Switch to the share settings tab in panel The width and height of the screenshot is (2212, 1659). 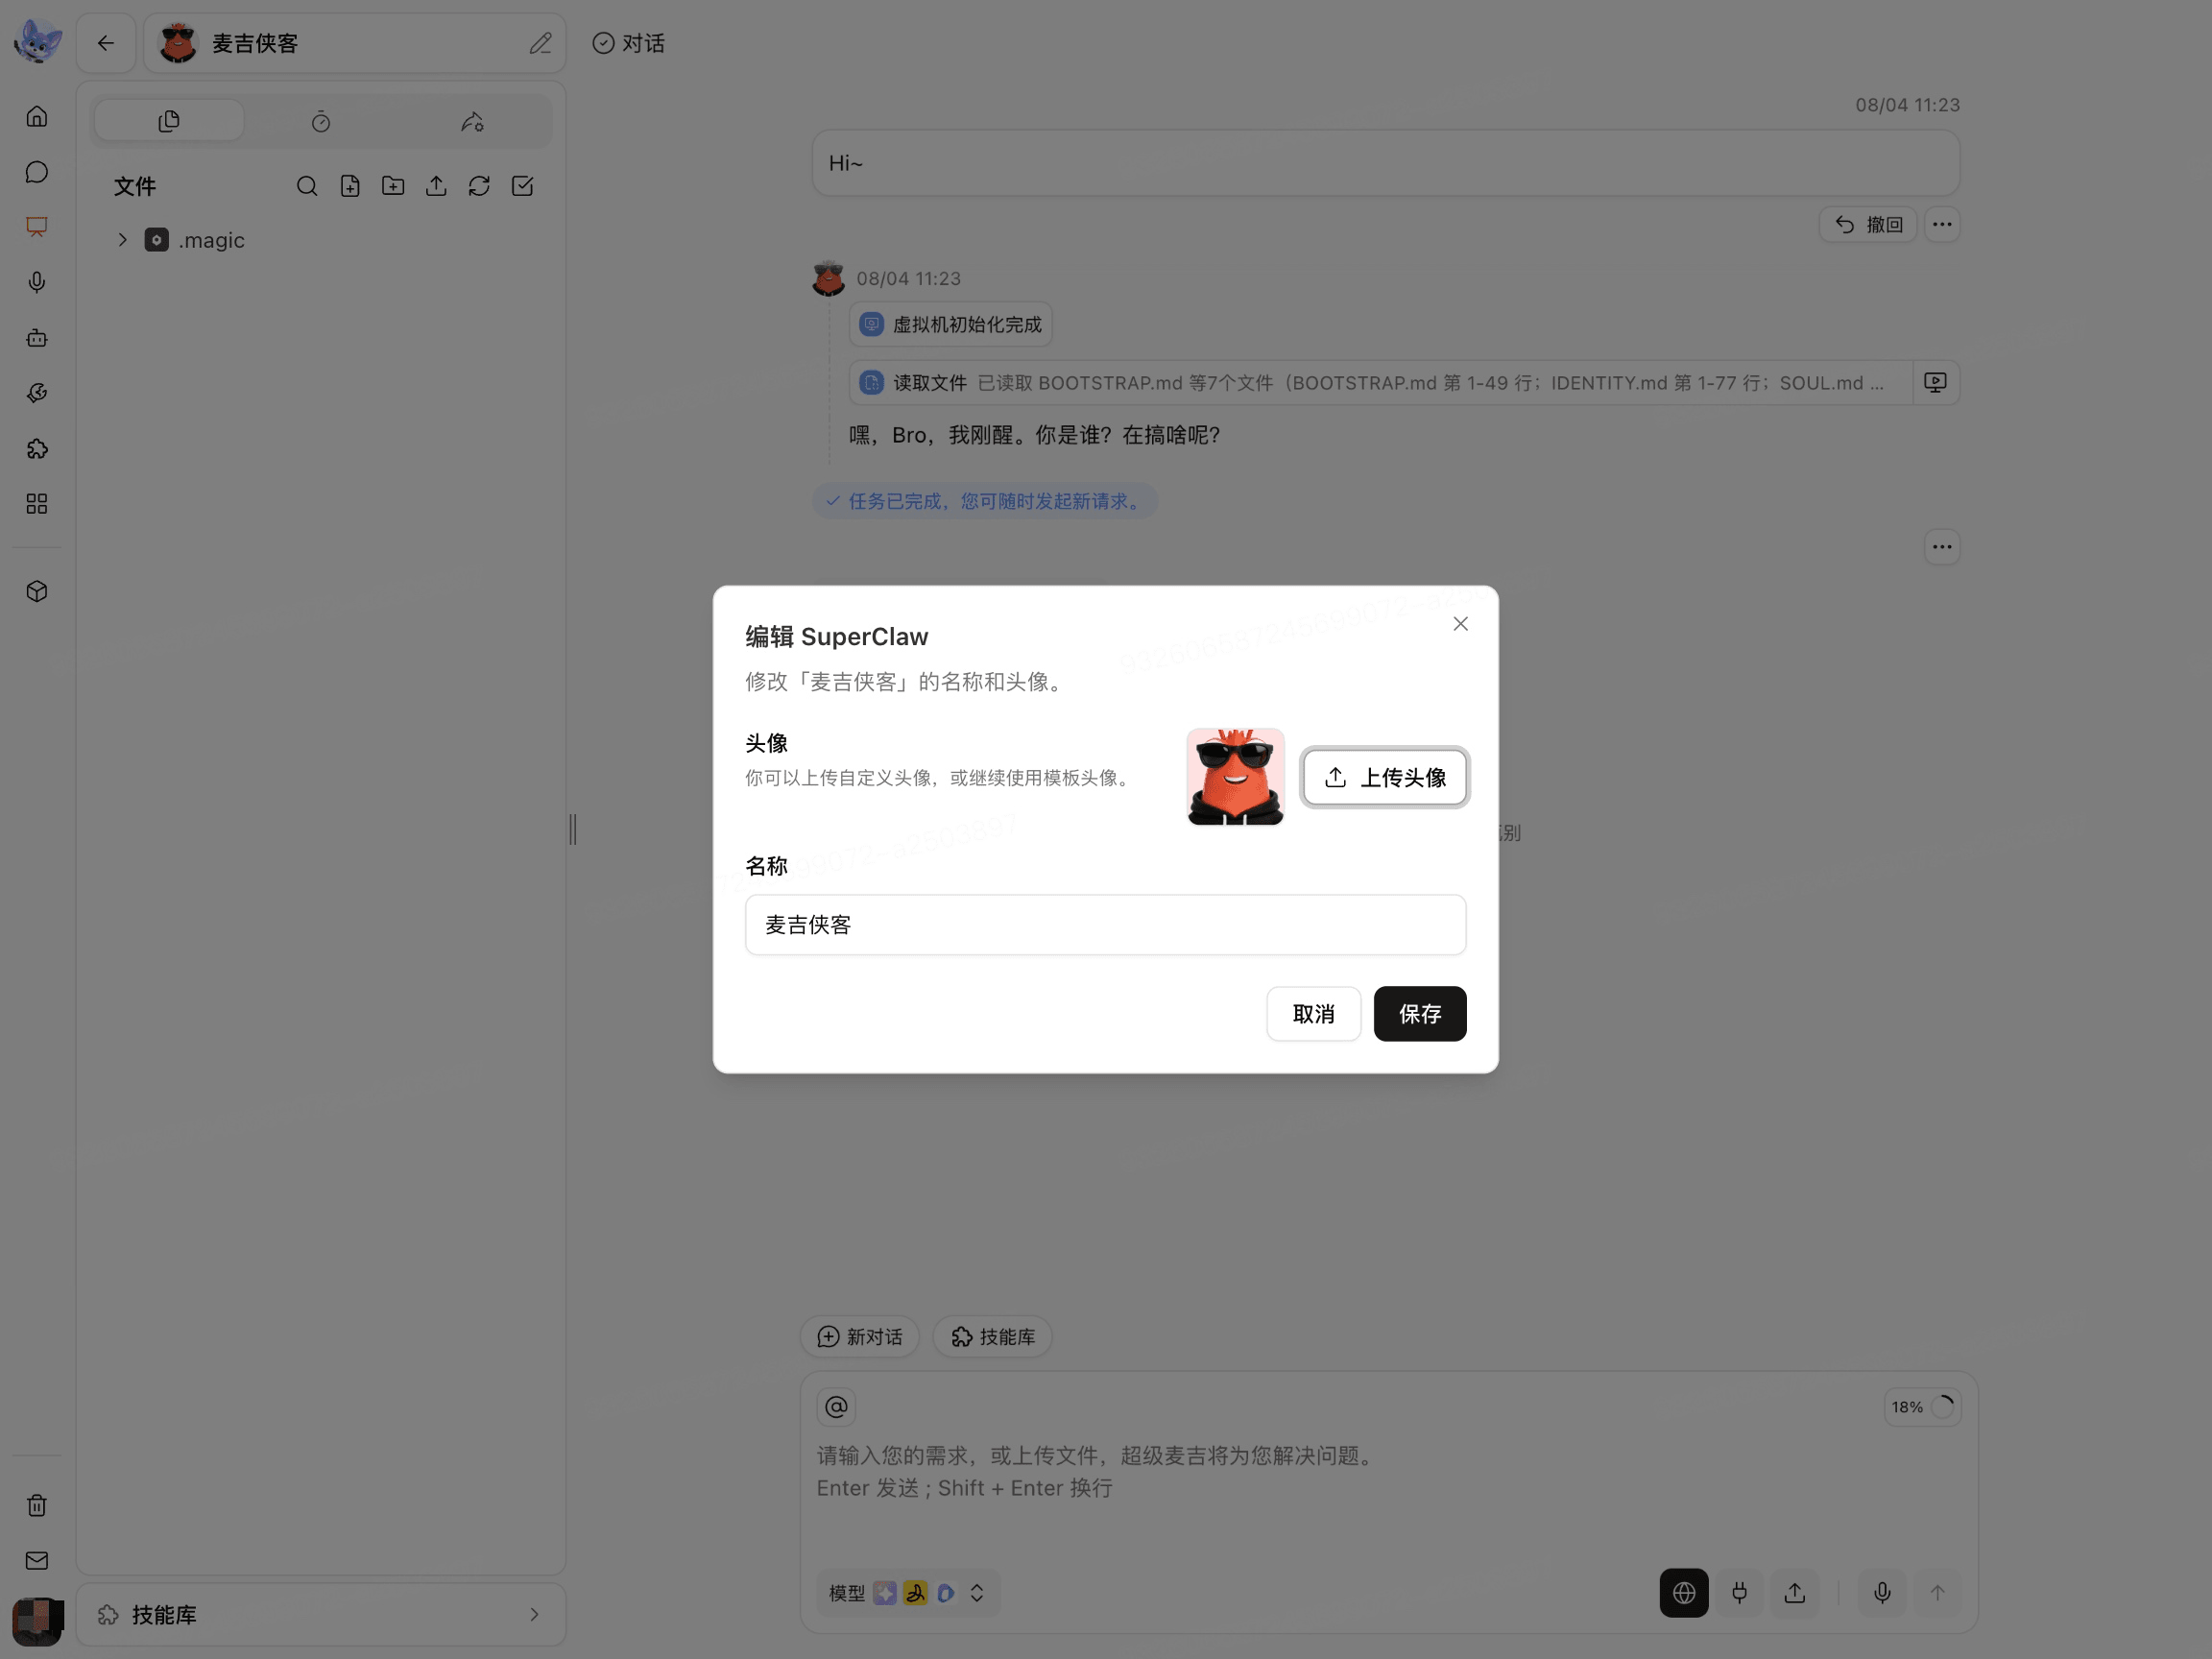pyautogui.click(x=473, y=121)
